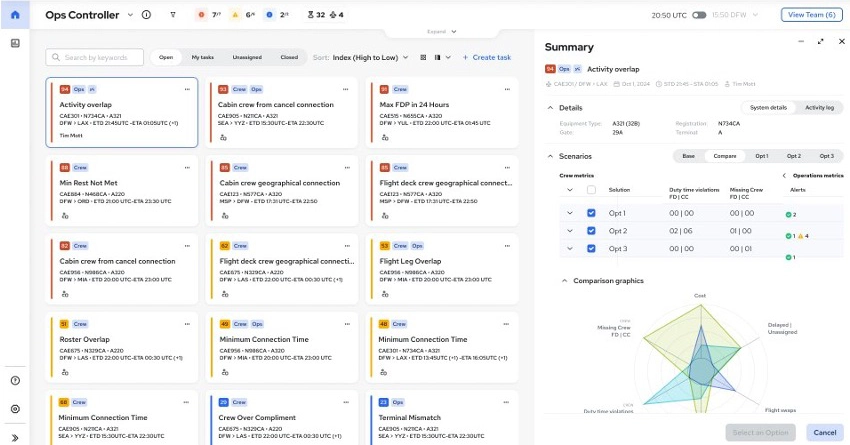Open more options on Roster Overlap card
The image size is (850, 445).
(187, 324)
